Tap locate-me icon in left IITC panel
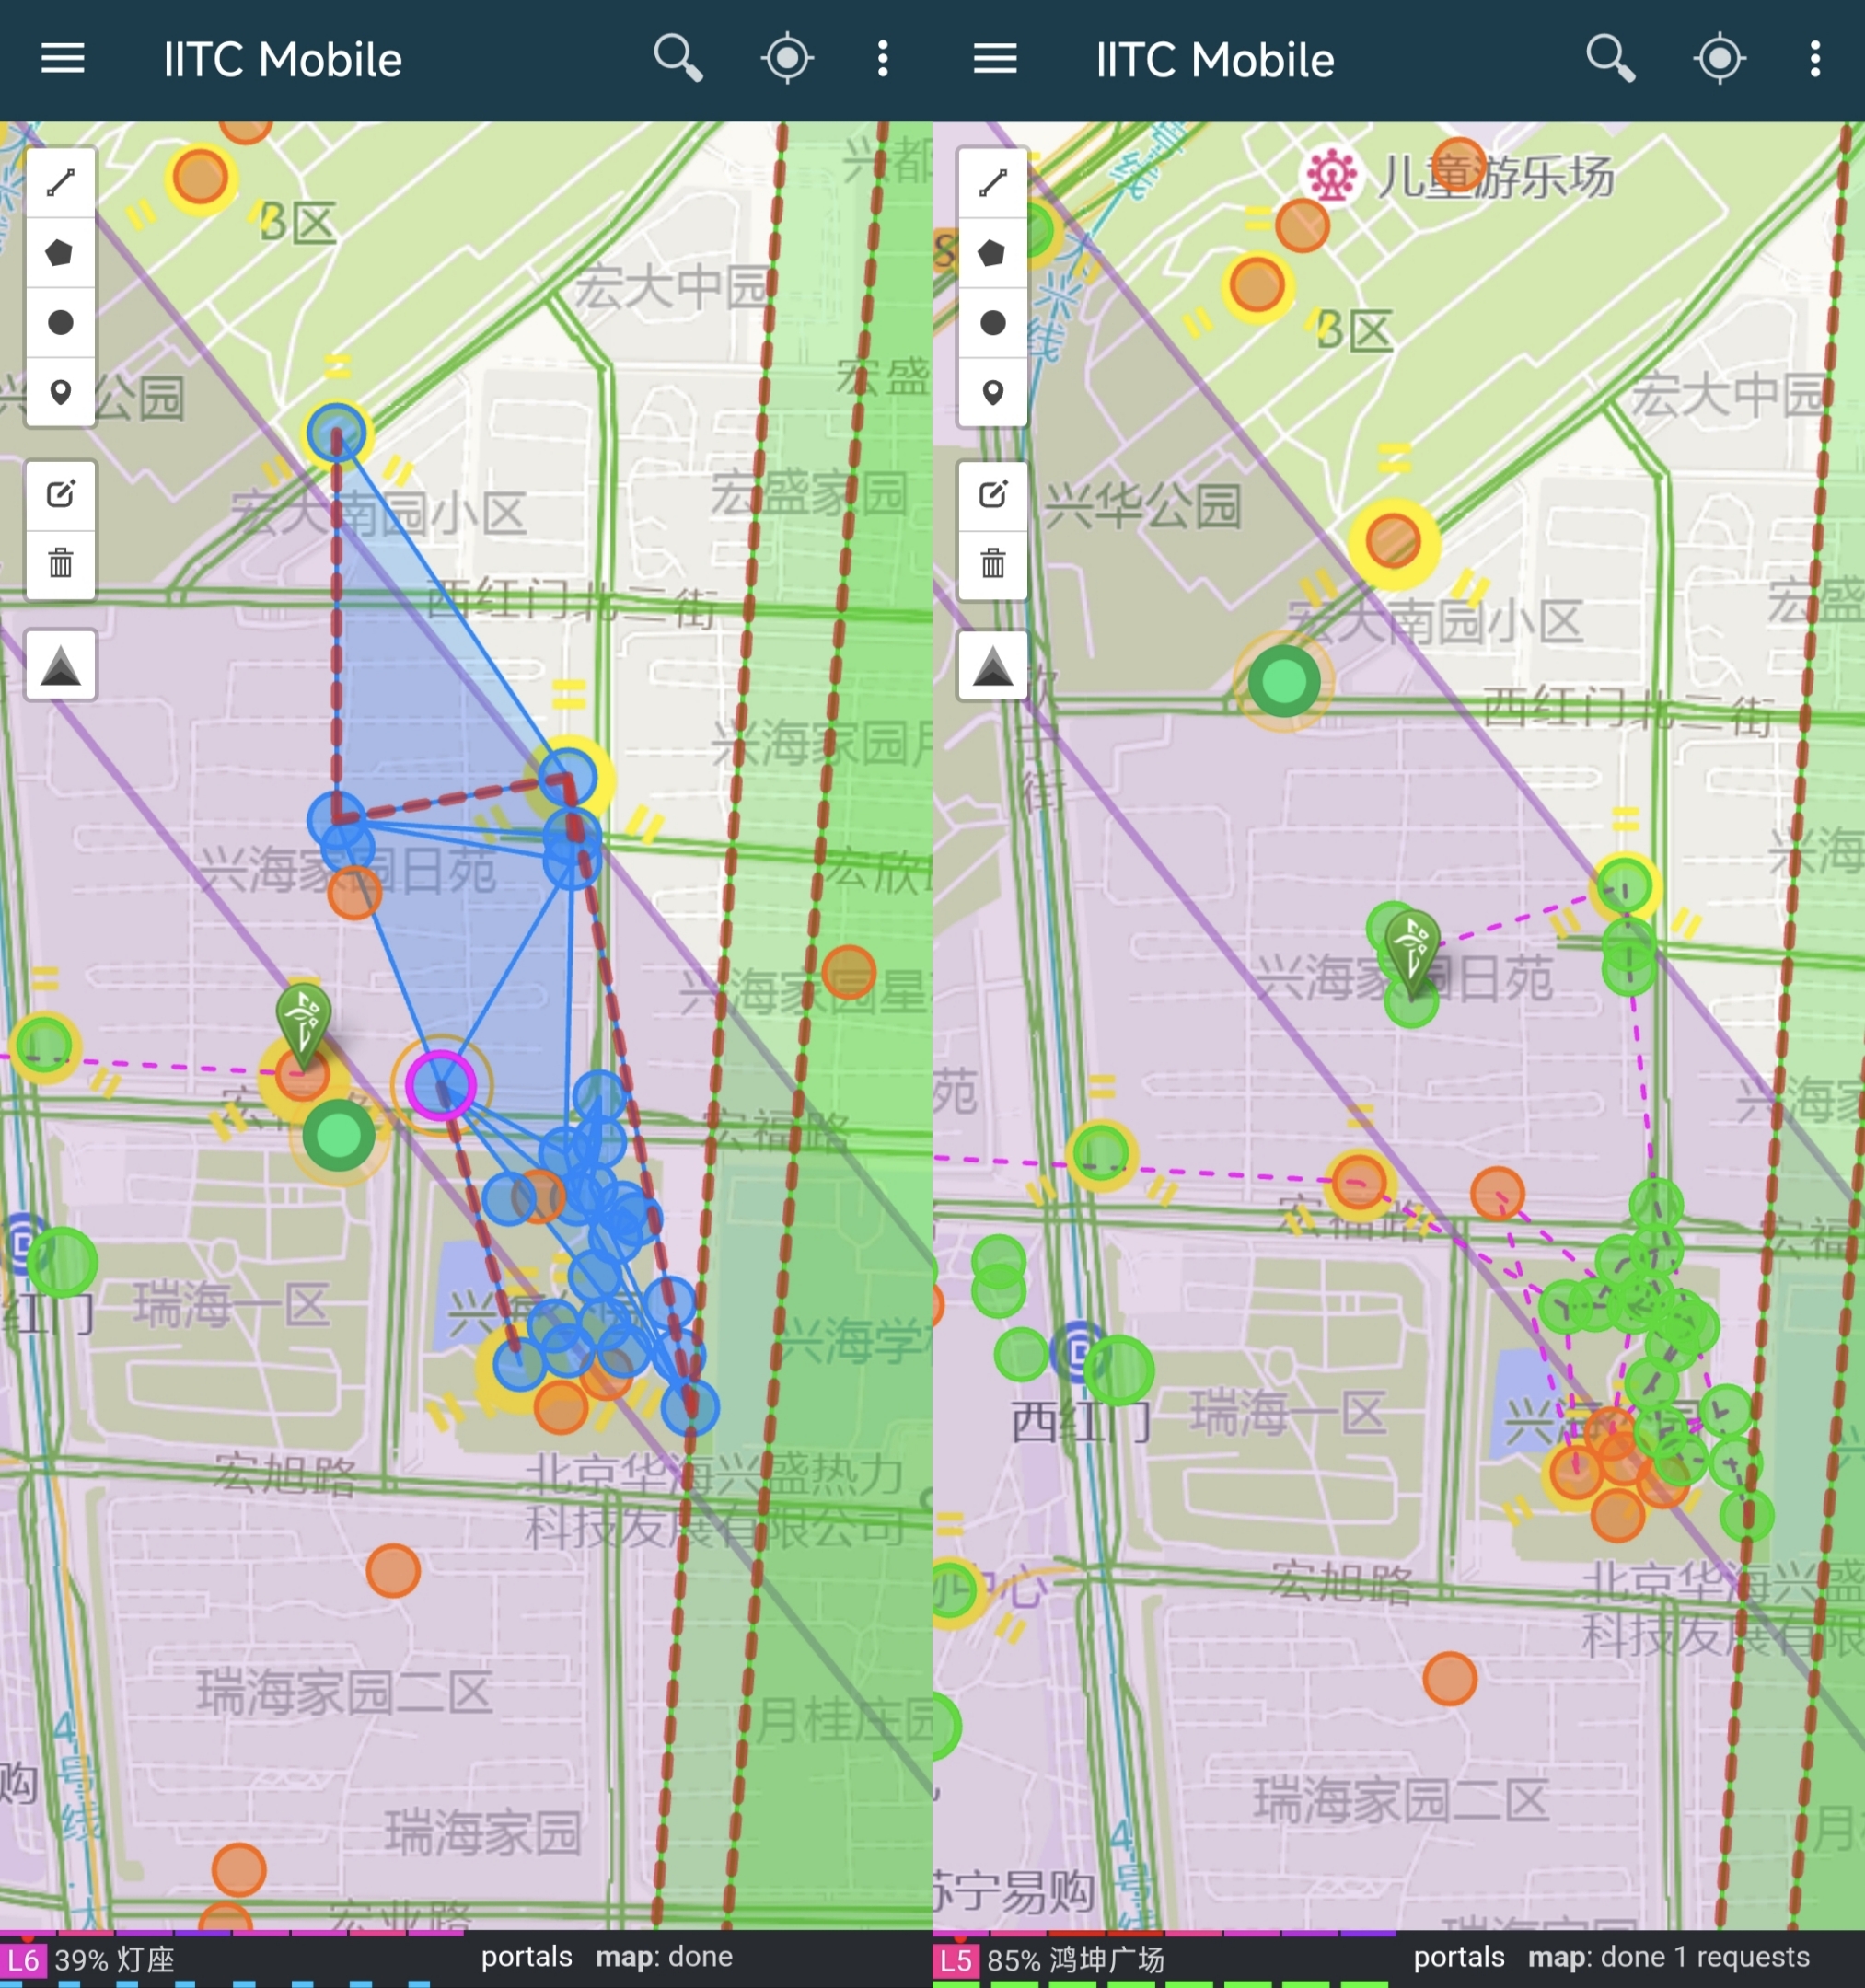 [787, 59]
